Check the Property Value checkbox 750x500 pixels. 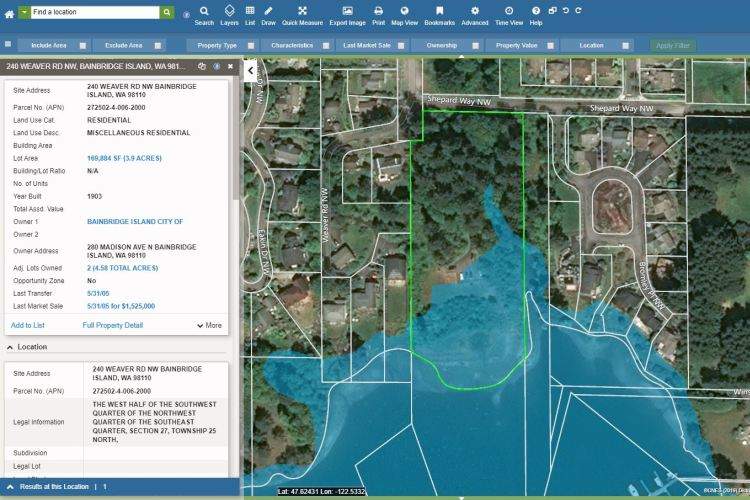(x=551, y=46)
